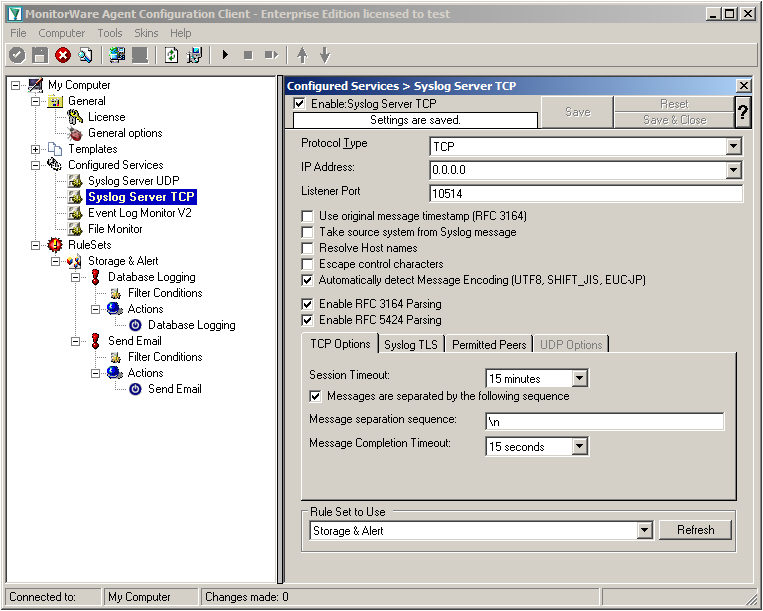Click the Templates documents icon in tree
763x611 pixels.
coord(55,149)
